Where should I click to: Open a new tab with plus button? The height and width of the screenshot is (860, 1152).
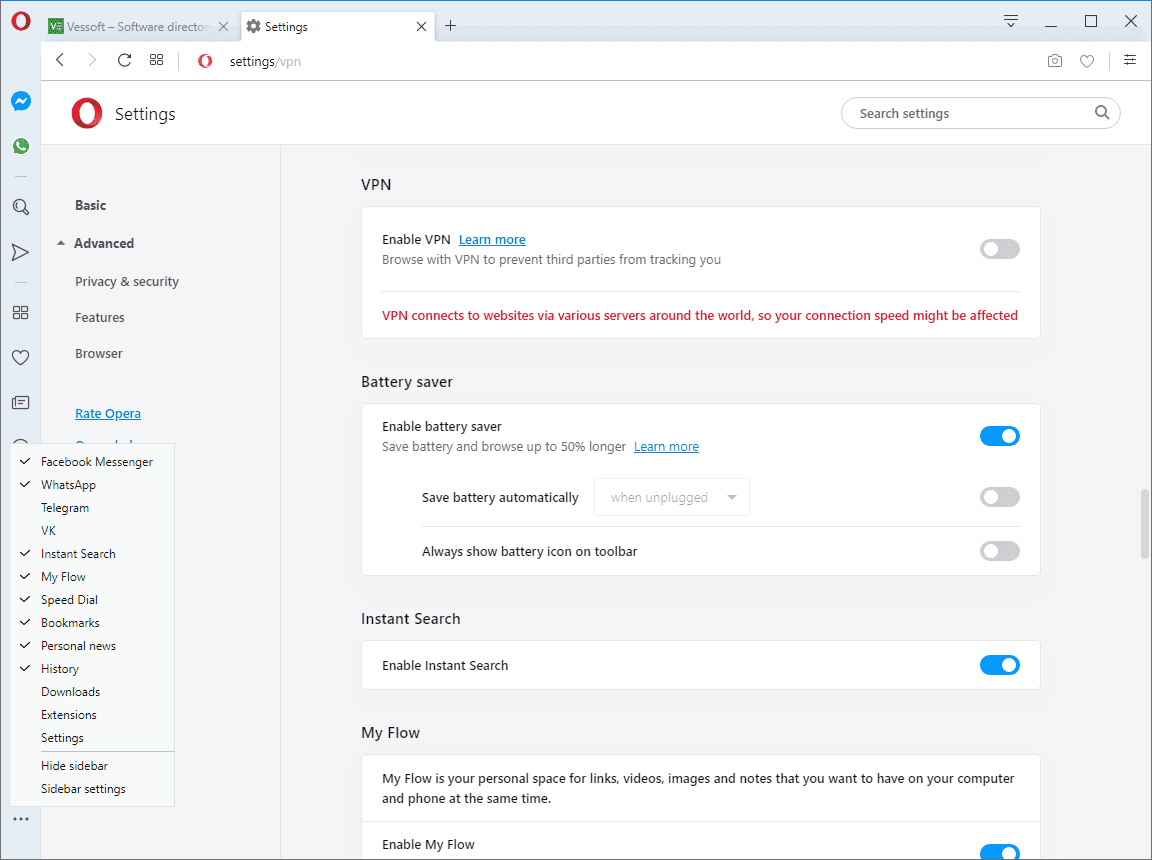pos(450,26)
